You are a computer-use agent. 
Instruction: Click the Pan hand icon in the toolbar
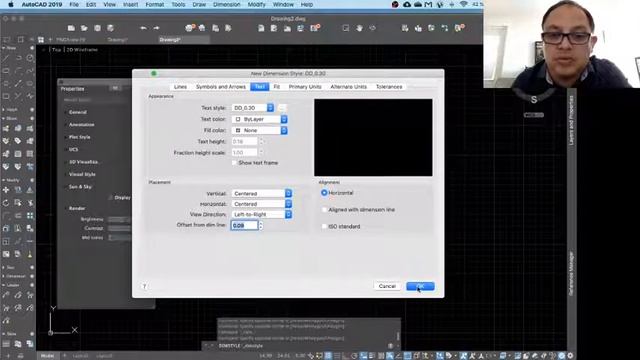click(359, 28)
